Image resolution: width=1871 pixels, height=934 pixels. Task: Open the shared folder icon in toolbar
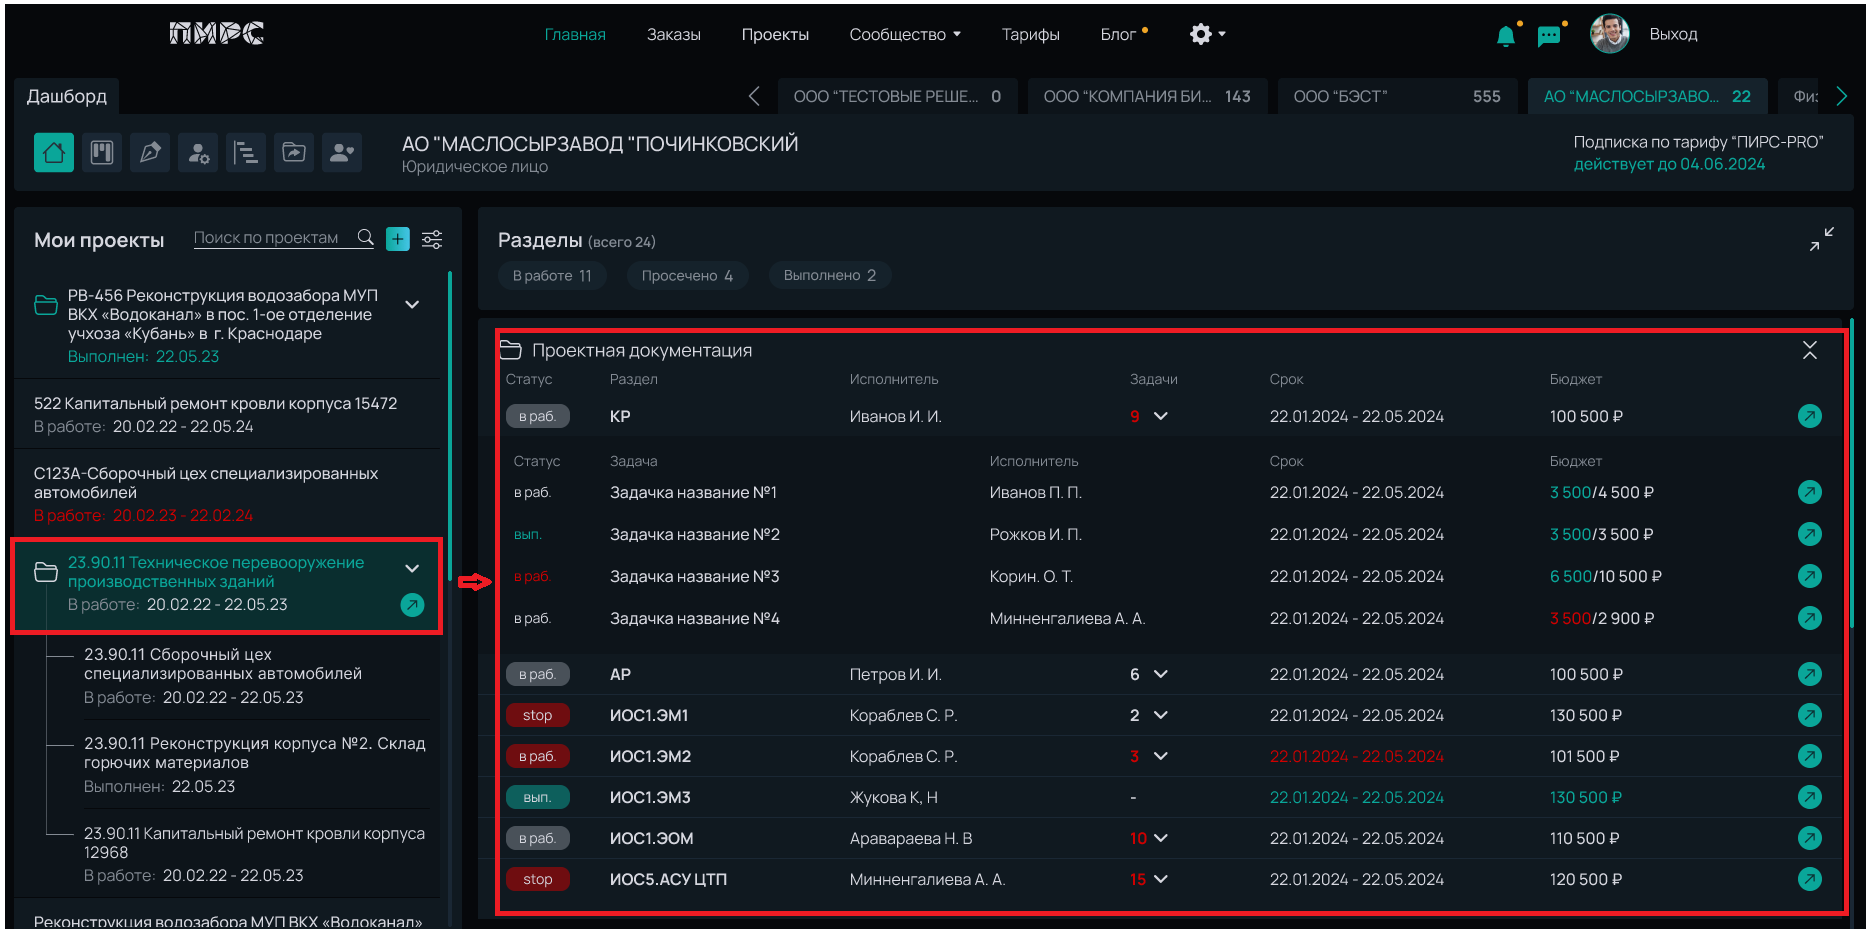coord(294,153)
